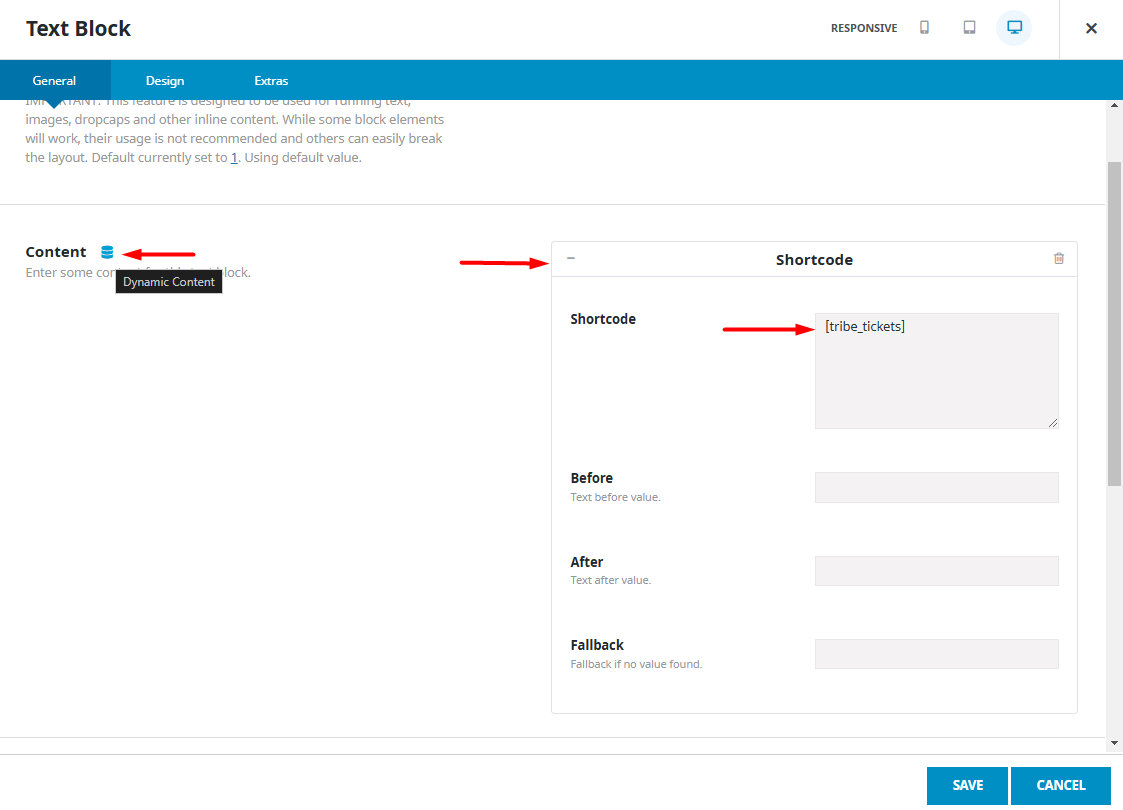Click the X to close Text Block settings
The width and height of the screenshot is (1123, 810).
(1091, 28)
